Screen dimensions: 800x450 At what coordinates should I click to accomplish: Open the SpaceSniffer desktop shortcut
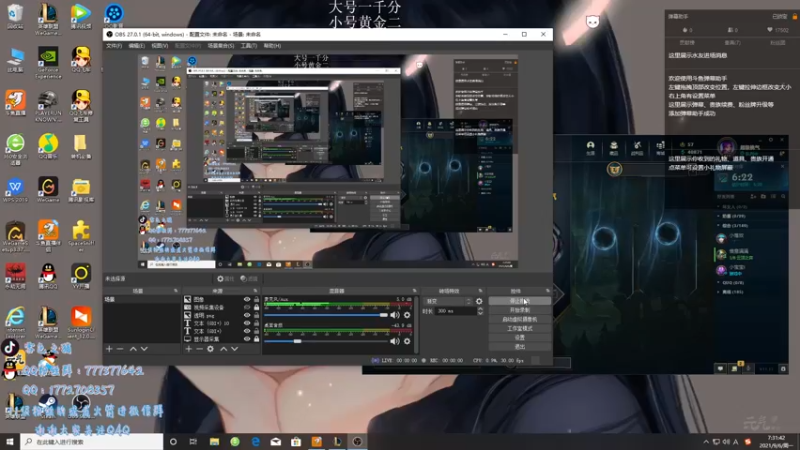[81, 236]
